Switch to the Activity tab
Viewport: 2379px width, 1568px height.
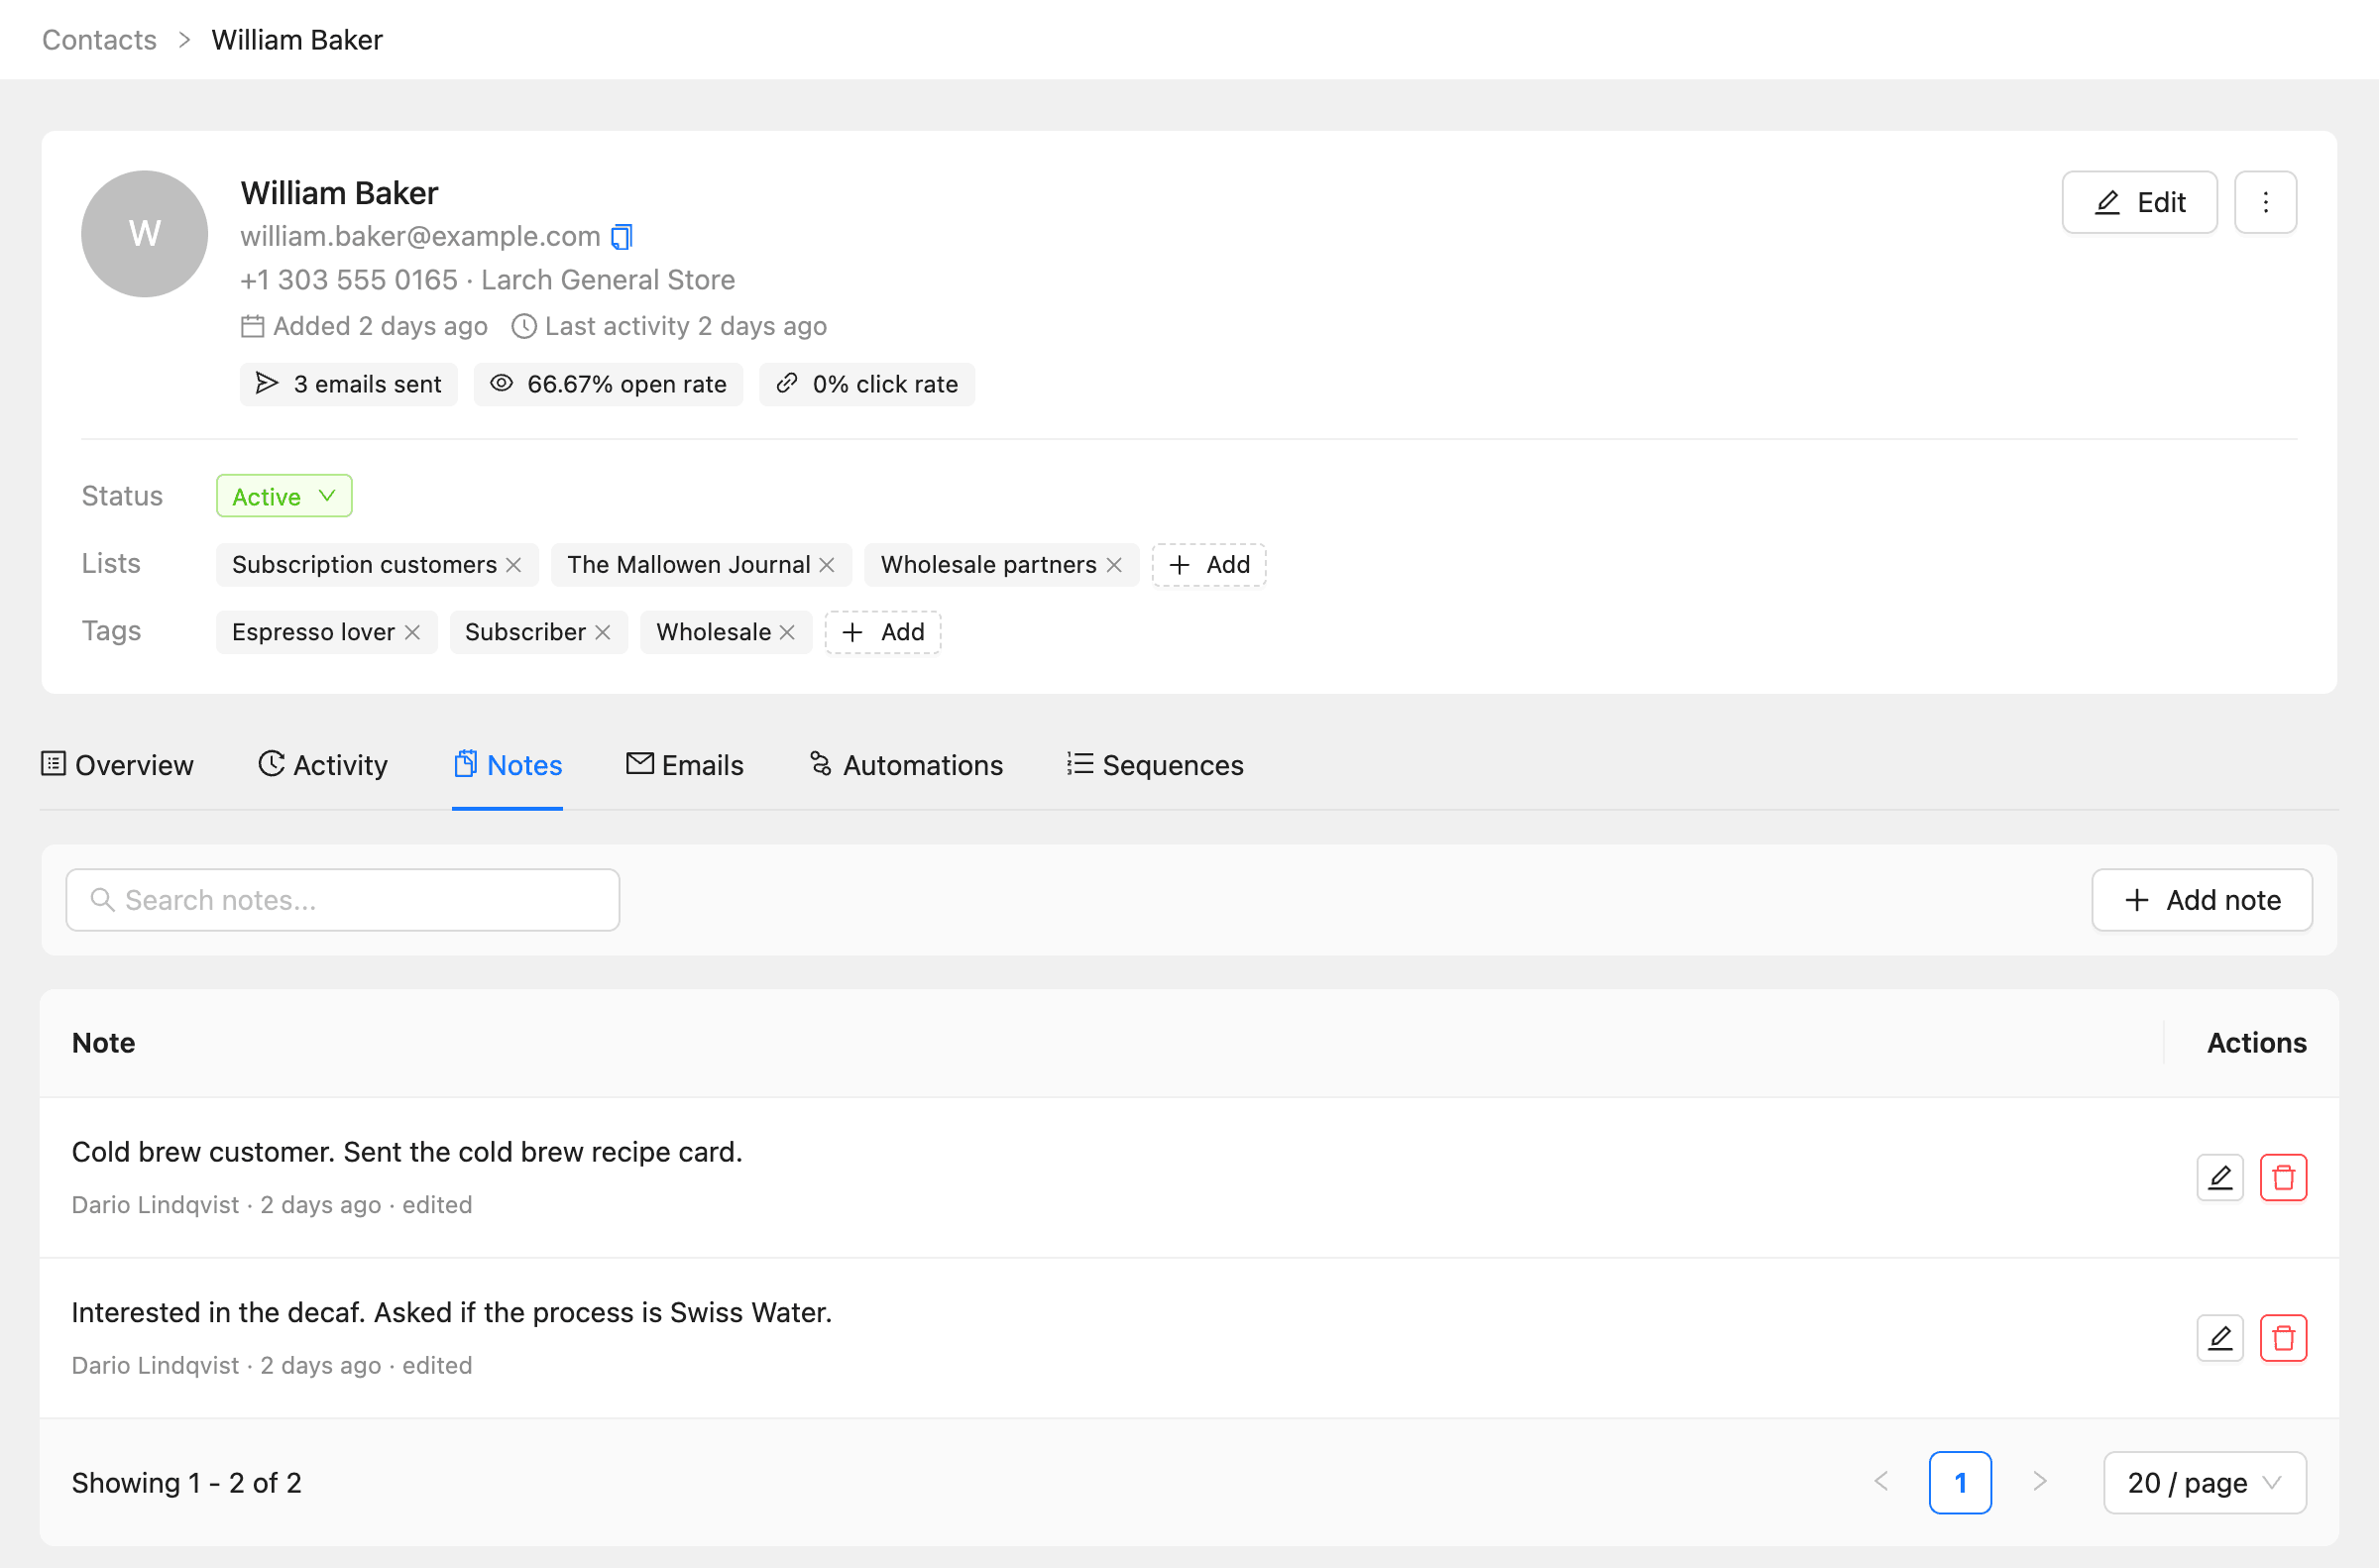pyautogui.click(x=323, y=765)
